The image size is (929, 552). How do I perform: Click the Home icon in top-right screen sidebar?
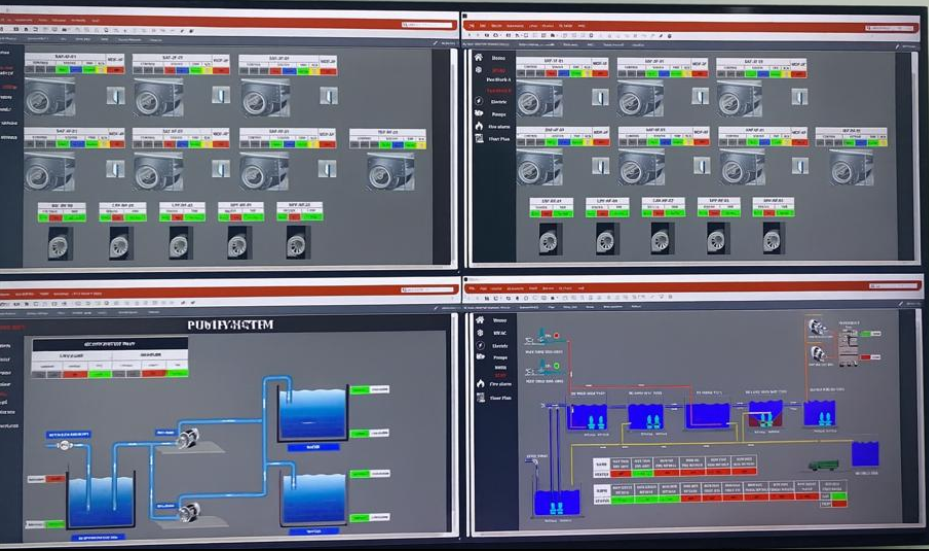click(x=478, y=57)
